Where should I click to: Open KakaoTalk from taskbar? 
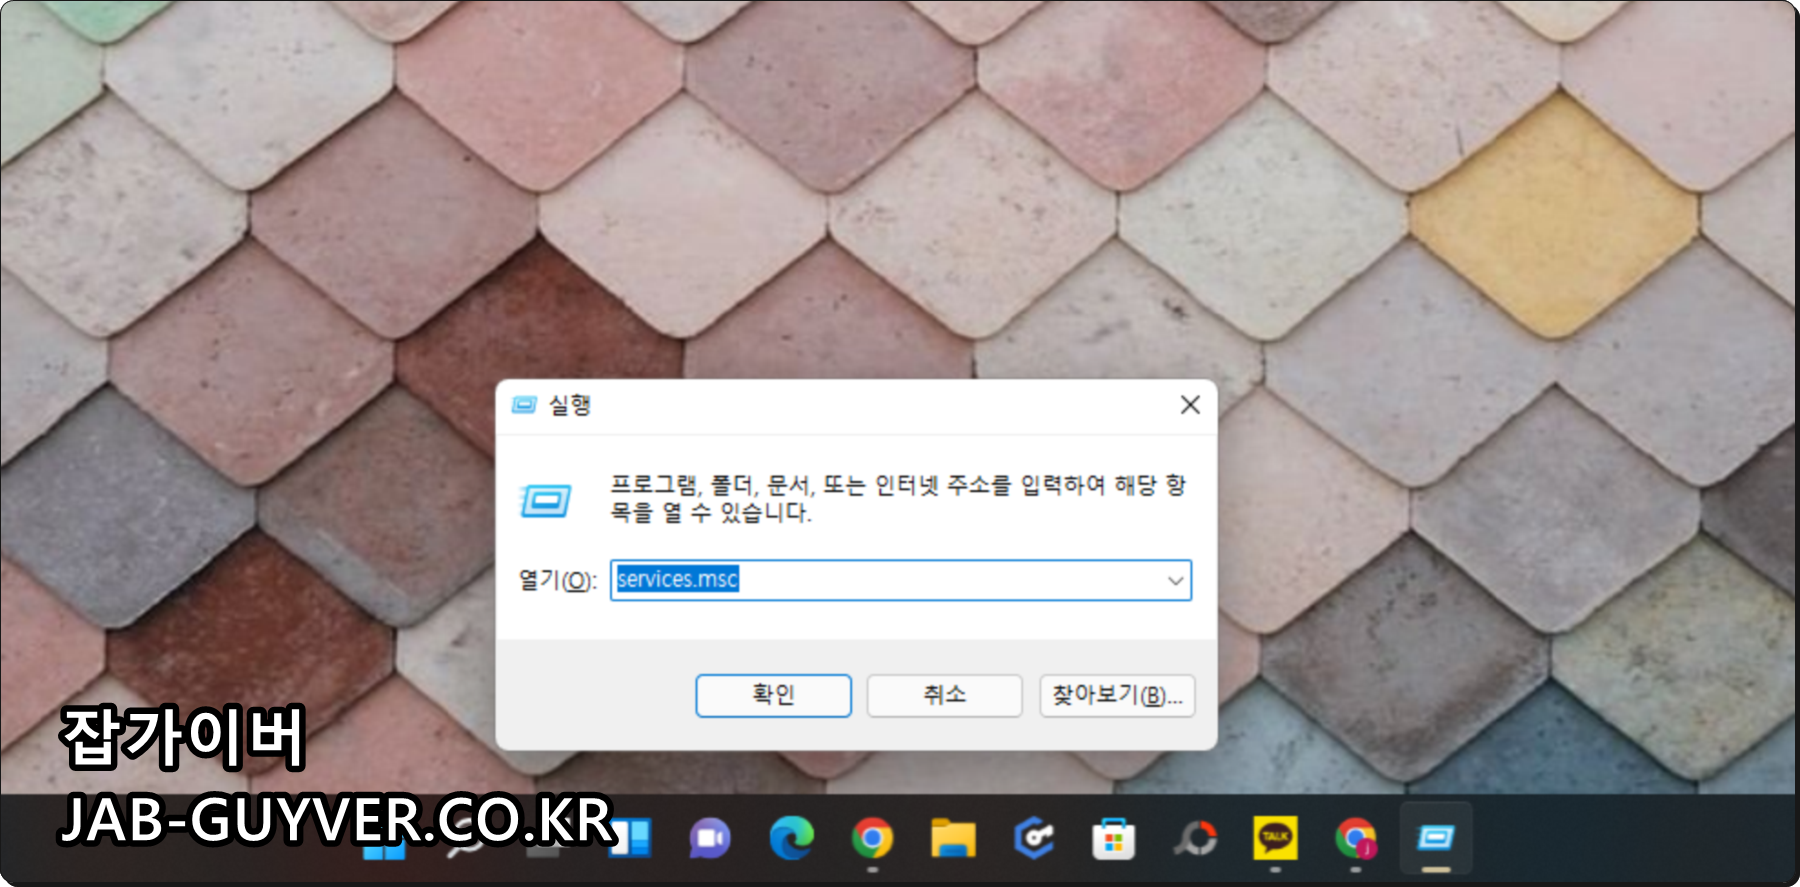(x=1275, y=838)
